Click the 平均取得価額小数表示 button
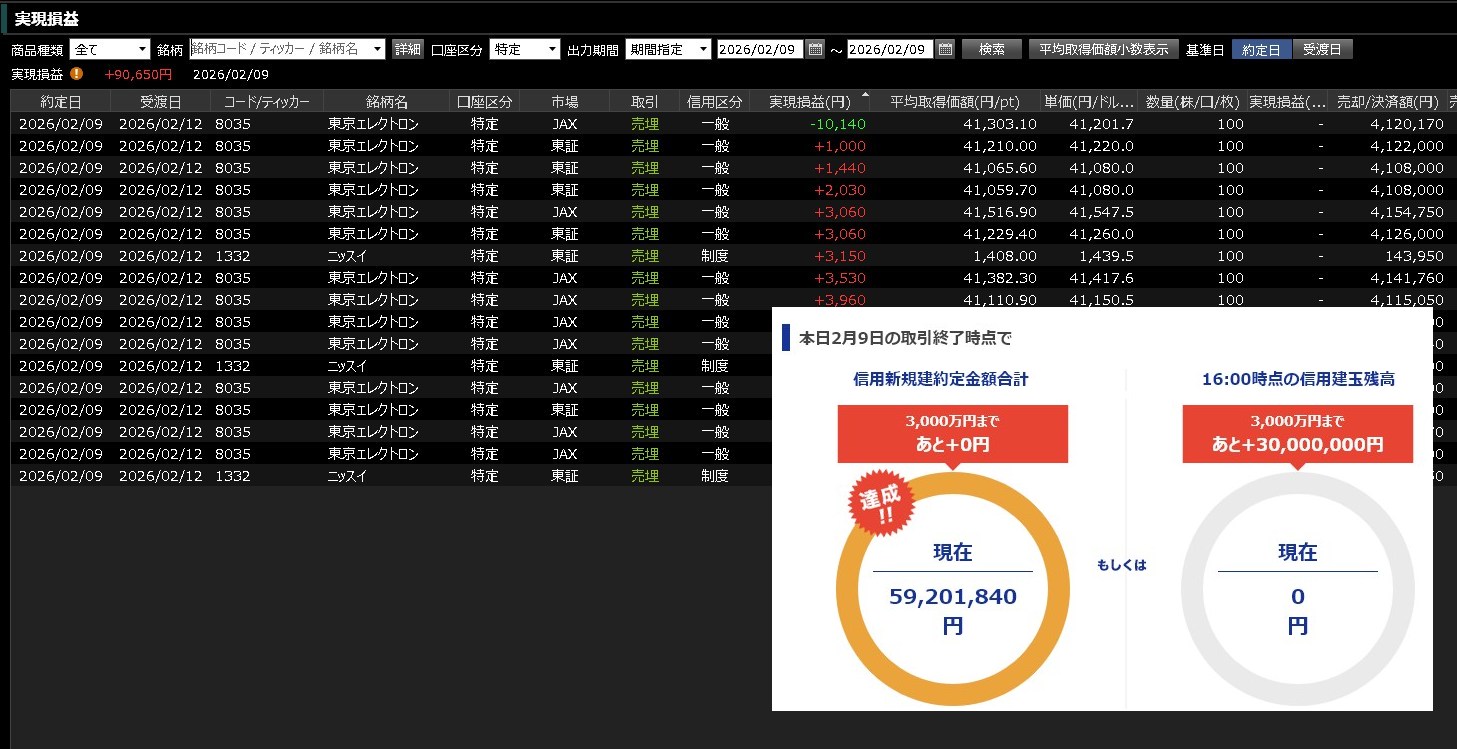 coord(1103,49)
